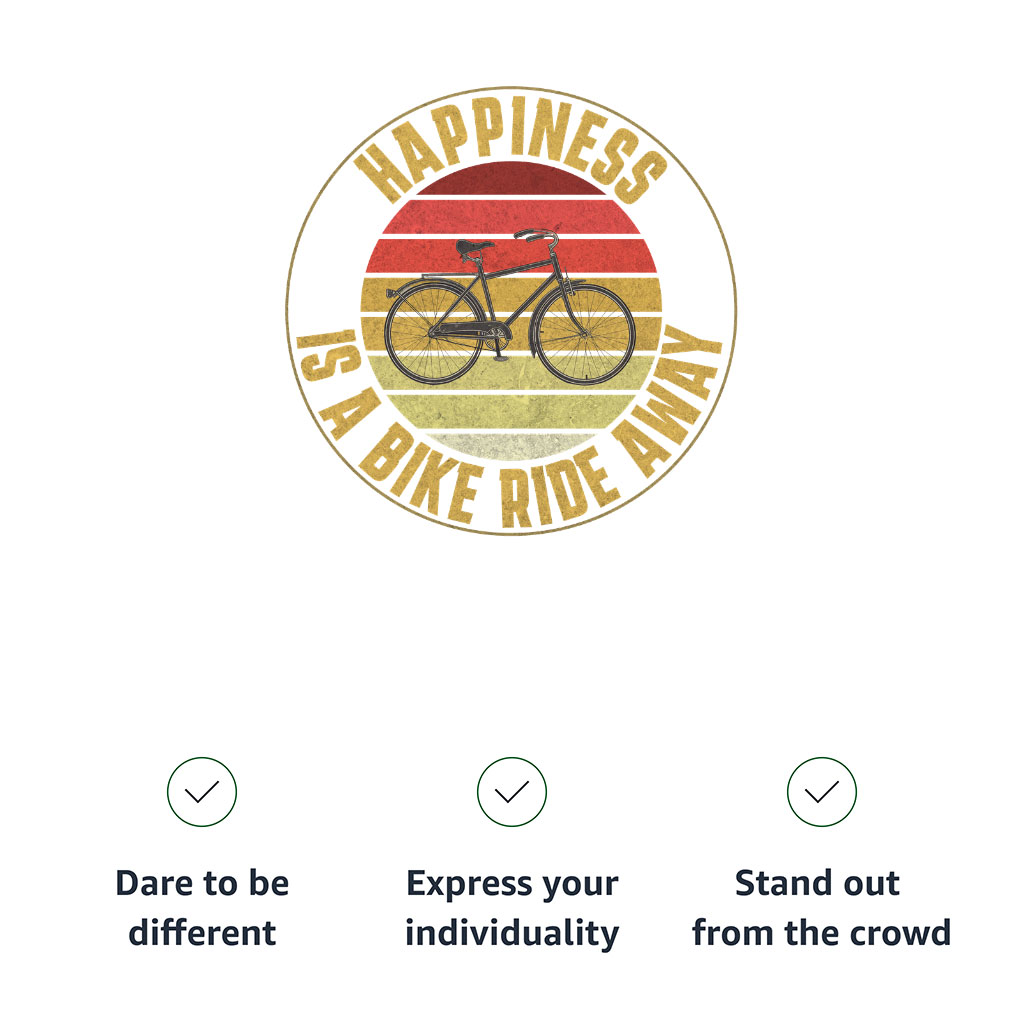
Task: Click the checkmark above "Express your individuality"
Action: [511, 792]
